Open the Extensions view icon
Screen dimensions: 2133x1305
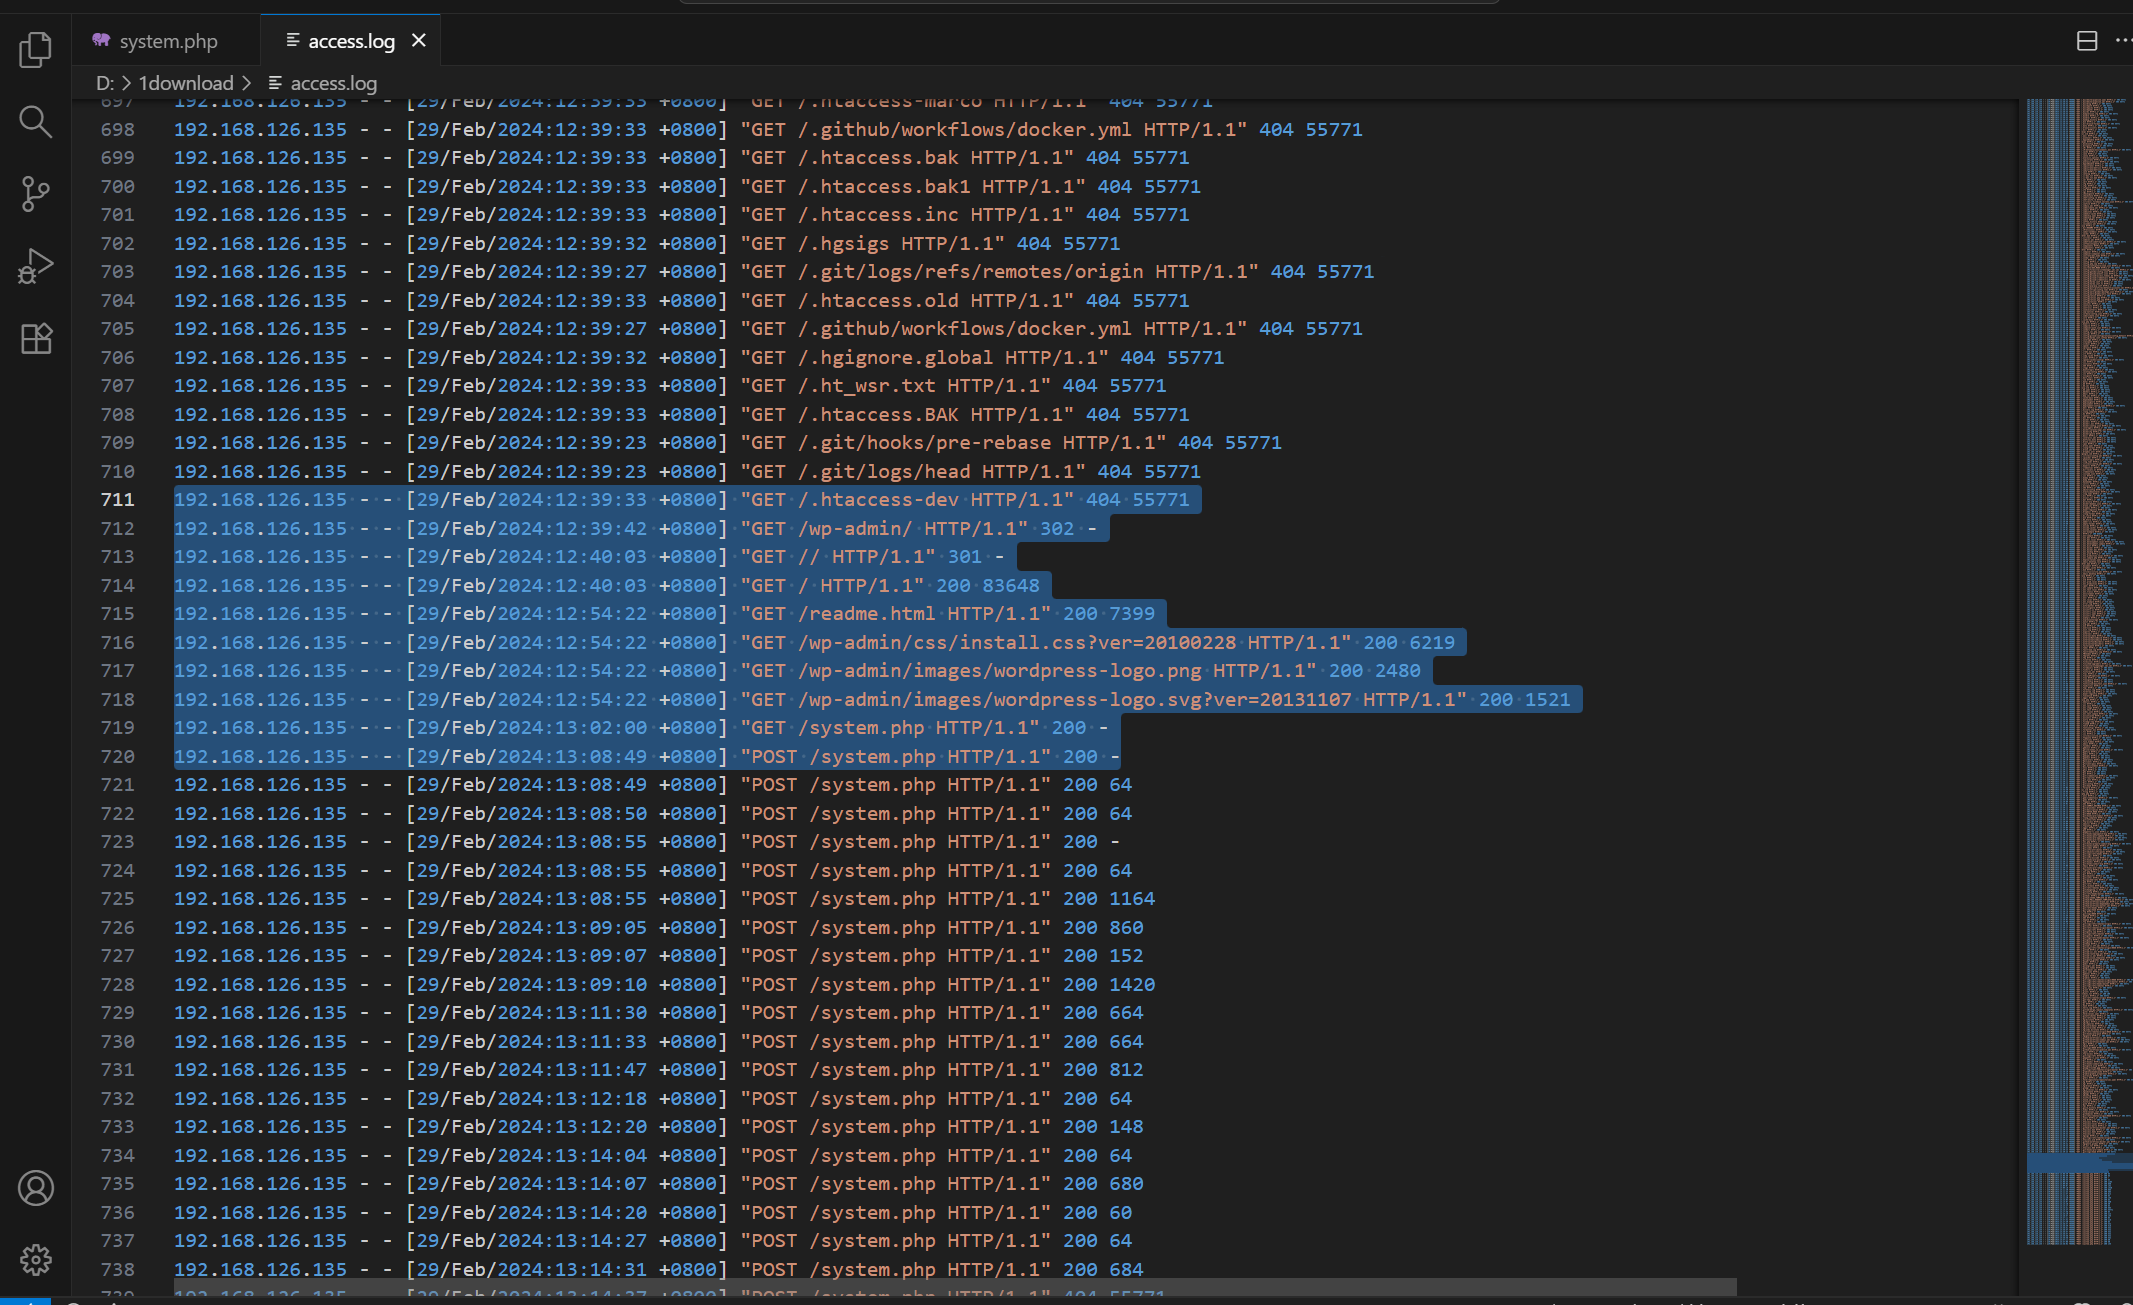pos(35,339)
